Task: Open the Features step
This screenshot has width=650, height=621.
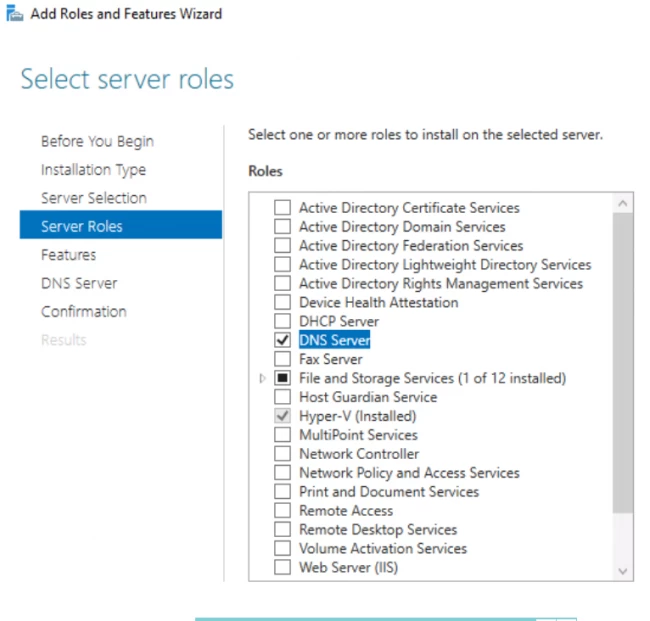Action: (68, 255)
